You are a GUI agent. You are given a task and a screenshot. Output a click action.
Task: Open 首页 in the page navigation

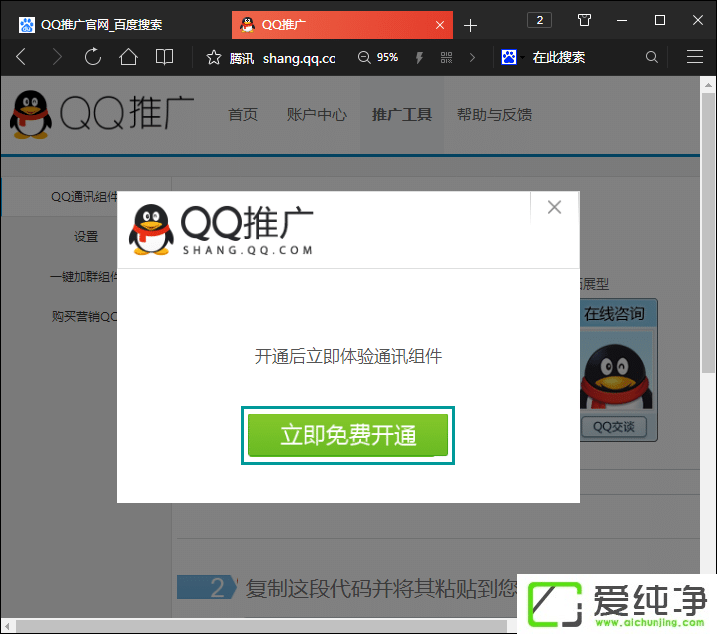coord(243,115)
